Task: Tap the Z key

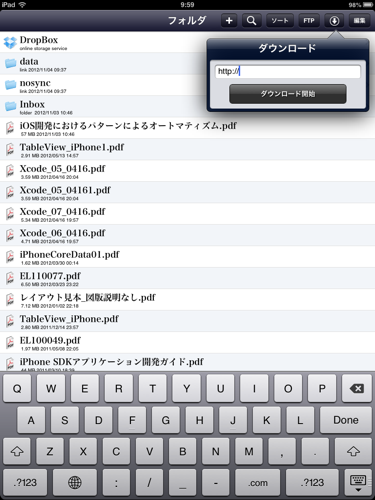Action: [50, 451]
